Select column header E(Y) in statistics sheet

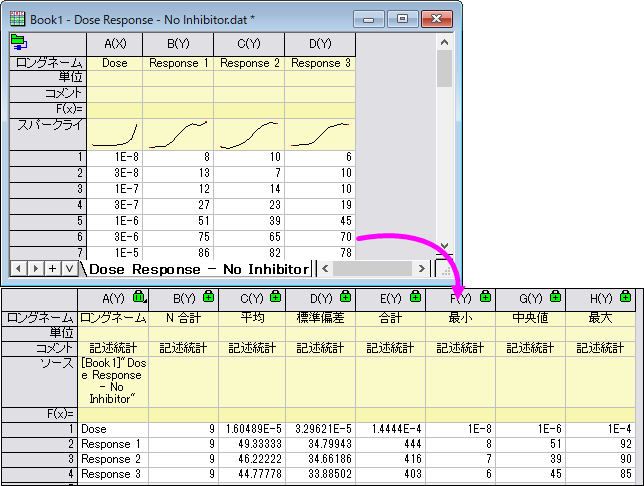[390, 299]
